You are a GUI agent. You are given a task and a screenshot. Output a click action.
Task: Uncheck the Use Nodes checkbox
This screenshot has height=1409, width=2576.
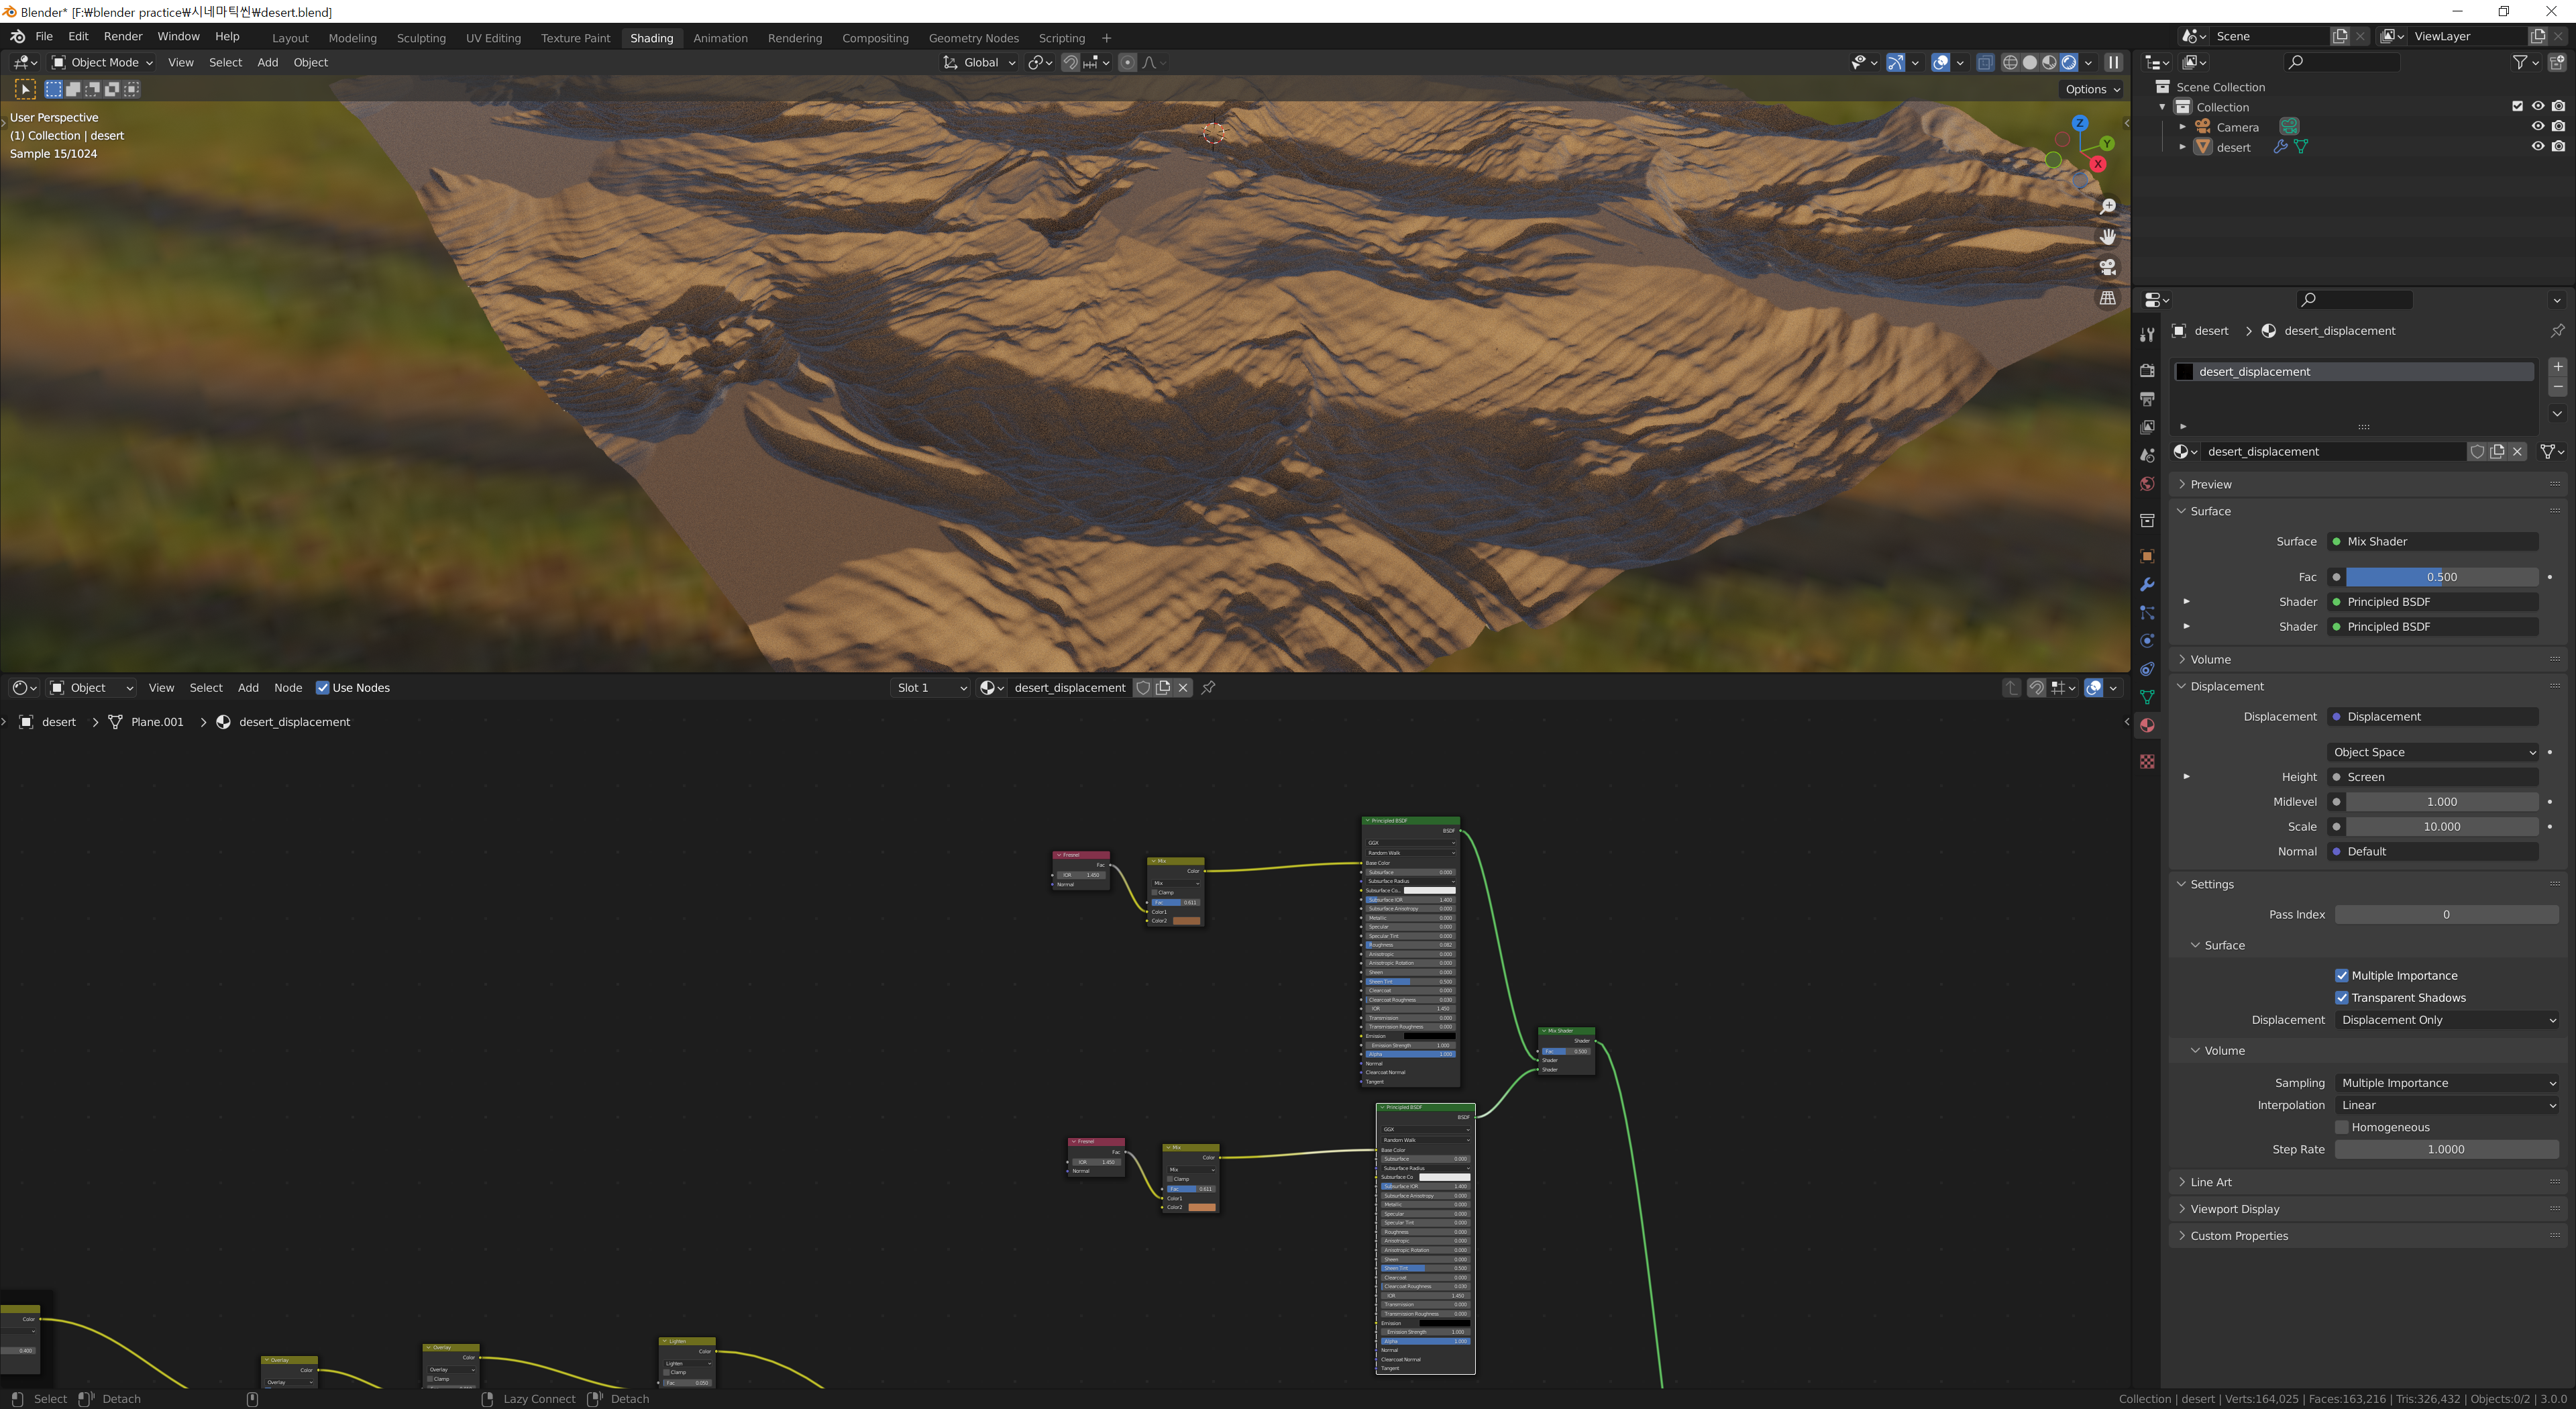[x=322, y=688]
